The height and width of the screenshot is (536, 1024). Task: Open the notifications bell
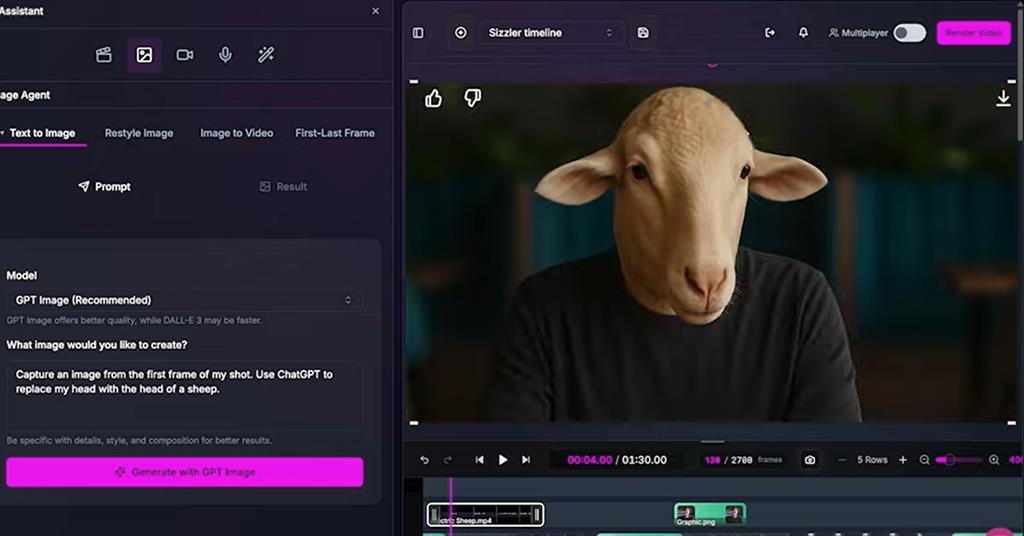[x=803, y=33]
